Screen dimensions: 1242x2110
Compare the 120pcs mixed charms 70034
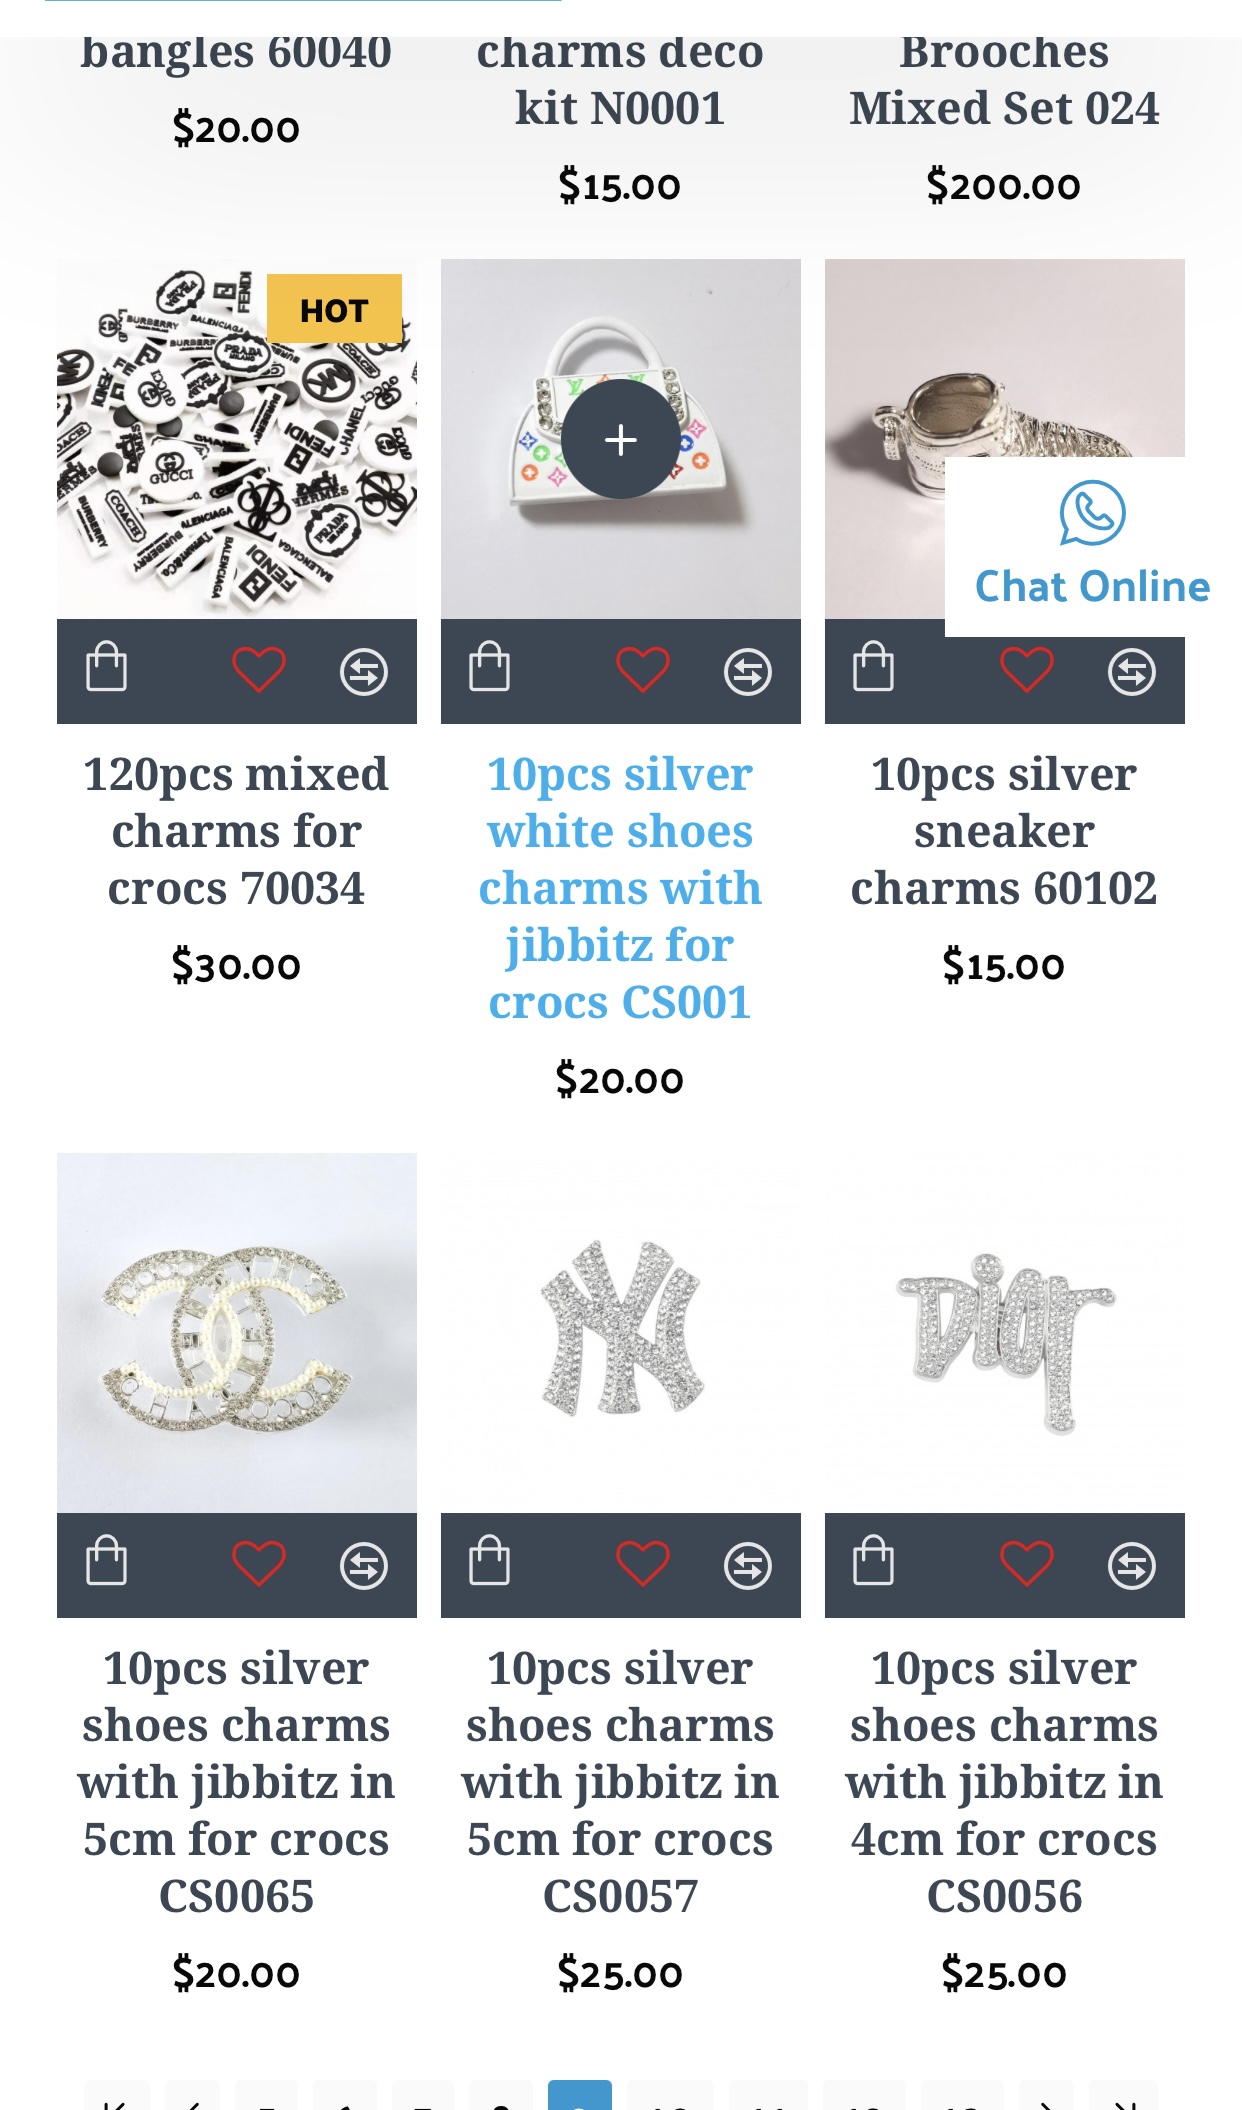click(364, 672)
